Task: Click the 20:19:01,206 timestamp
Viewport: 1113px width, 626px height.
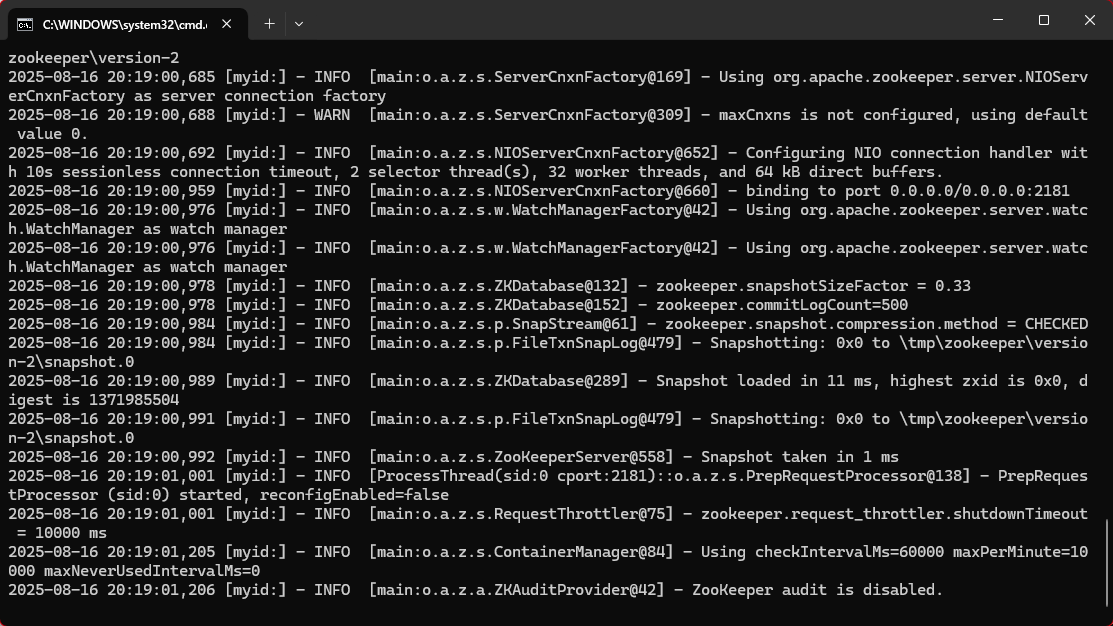Action: click(x=161, y=590)
